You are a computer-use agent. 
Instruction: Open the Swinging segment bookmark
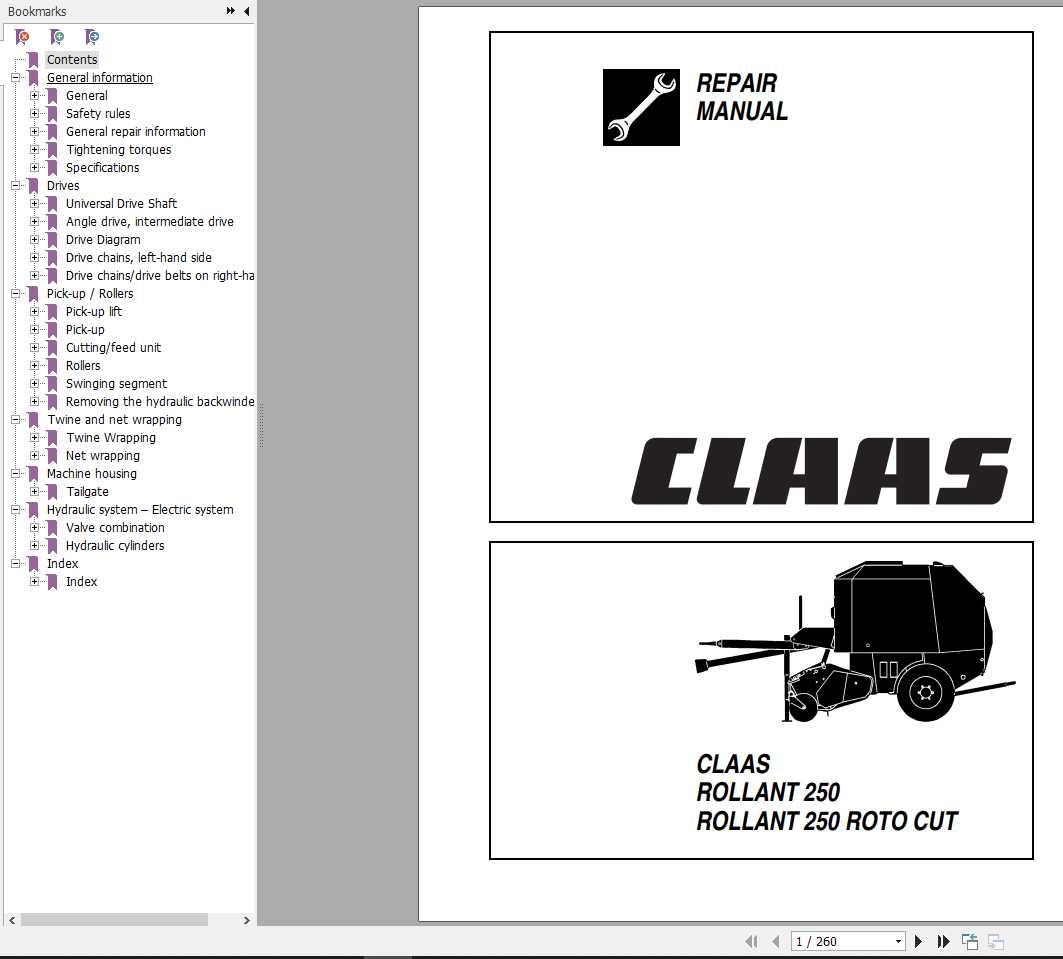pyautogui.click(x=116, y=384)
